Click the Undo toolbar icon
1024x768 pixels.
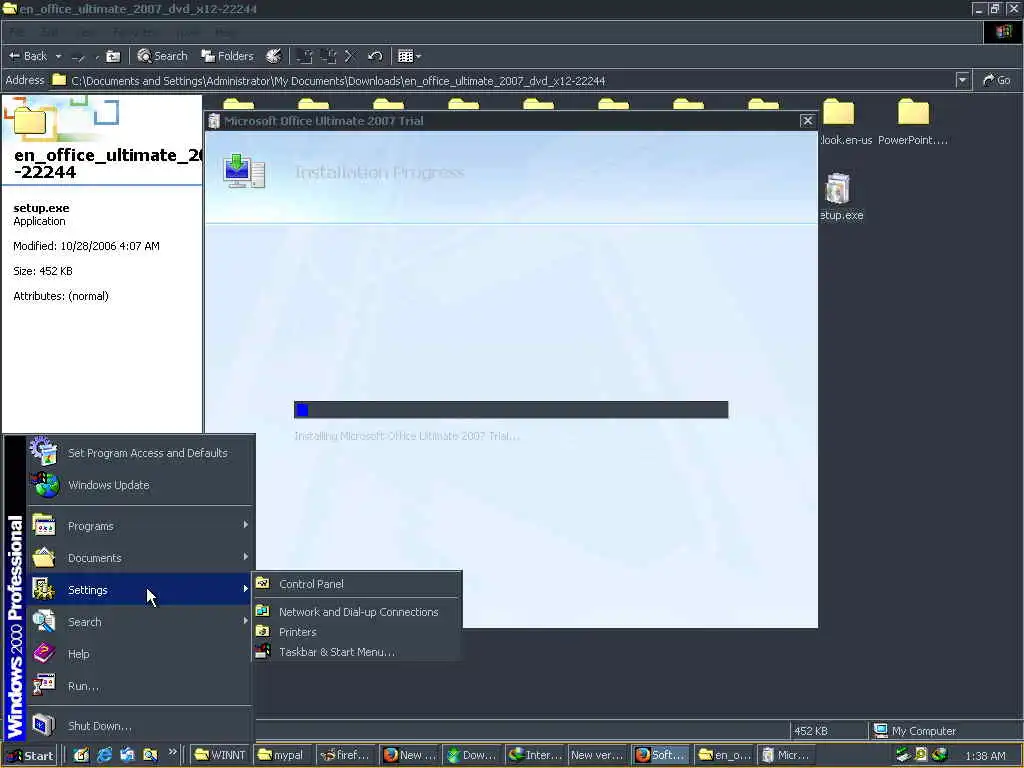click(x=374, y=56)
